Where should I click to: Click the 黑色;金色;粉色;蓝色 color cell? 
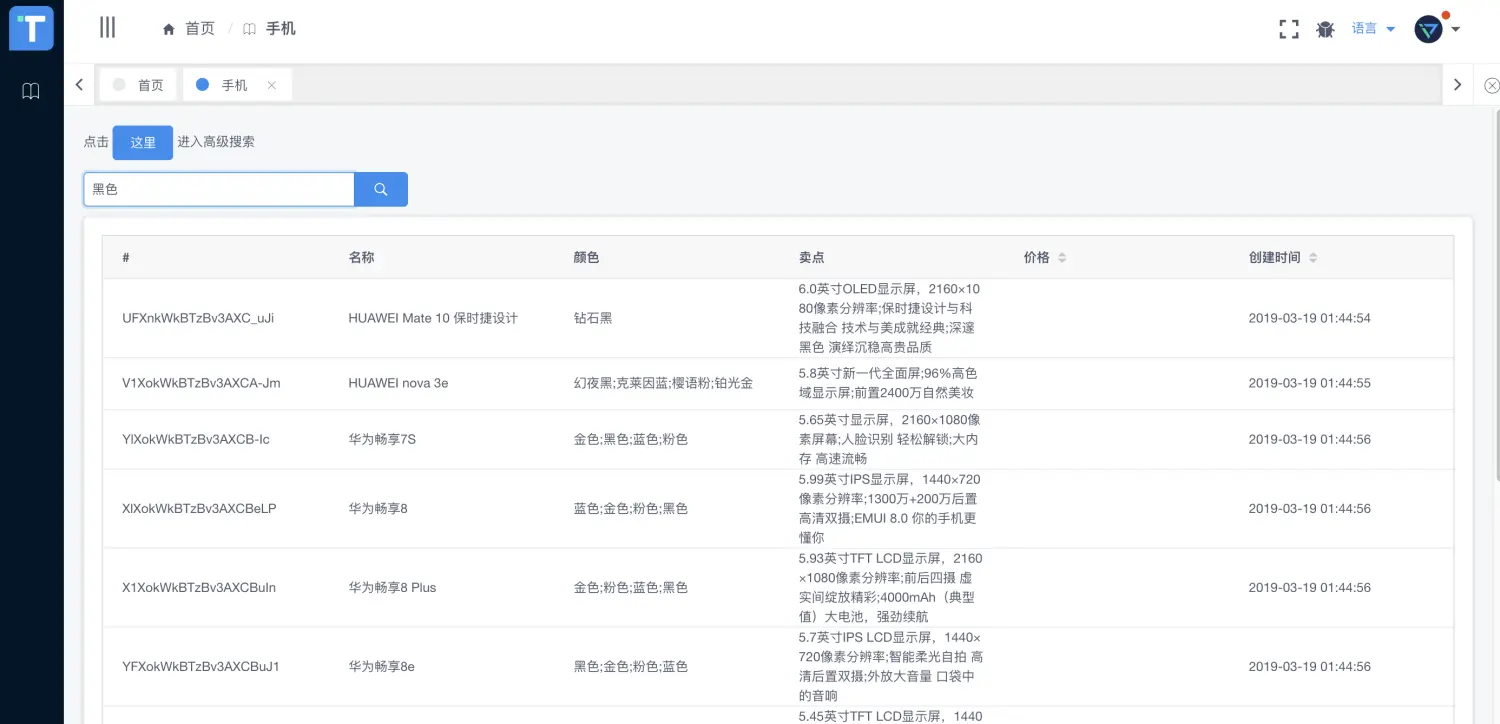tap(631, 667)
